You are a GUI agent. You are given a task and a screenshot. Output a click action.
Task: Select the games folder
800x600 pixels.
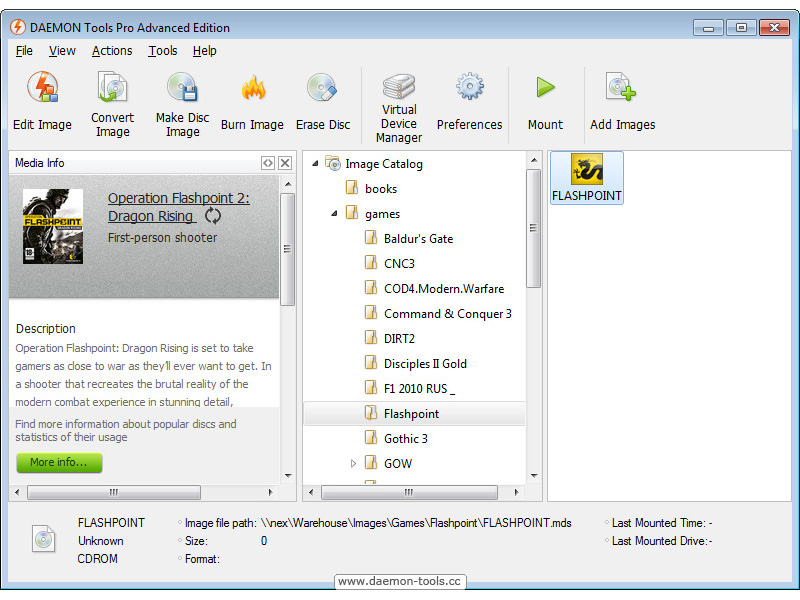coord(382,214)
